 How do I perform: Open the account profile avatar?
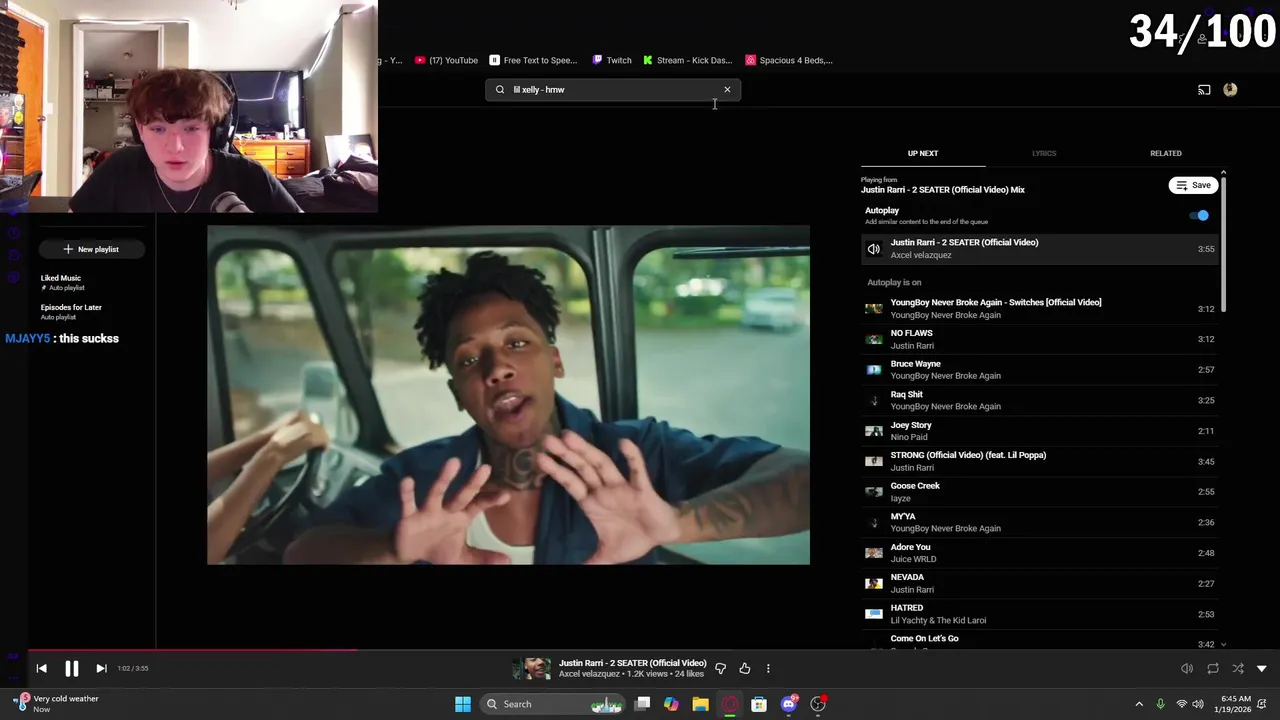pyautogui.click(x=1230, y=90)
